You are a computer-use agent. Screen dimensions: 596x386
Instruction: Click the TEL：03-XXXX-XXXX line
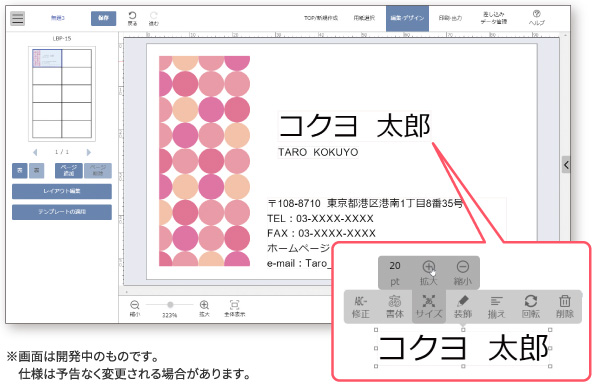[320, 218]
